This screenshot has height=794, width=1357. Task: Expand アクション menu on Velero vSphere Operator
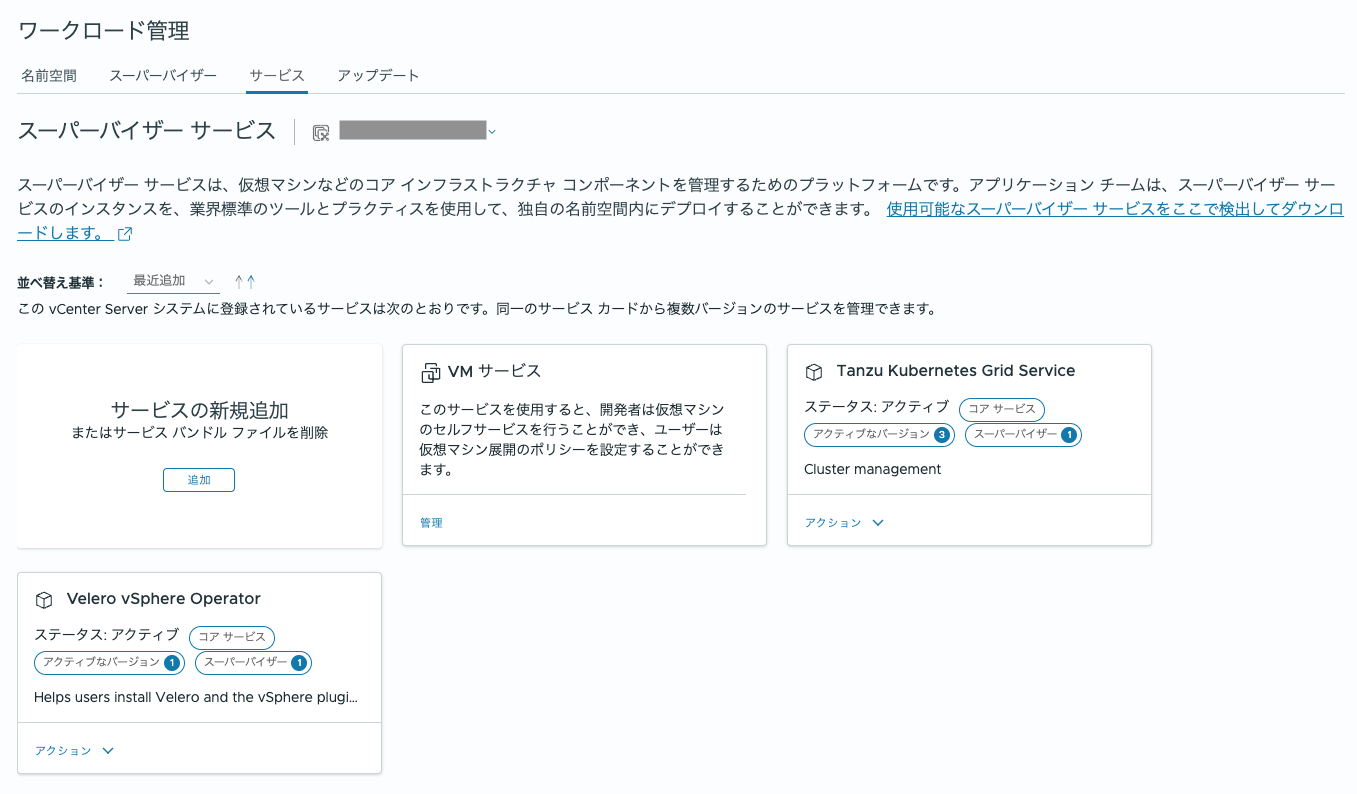click(x=74, y=751)
